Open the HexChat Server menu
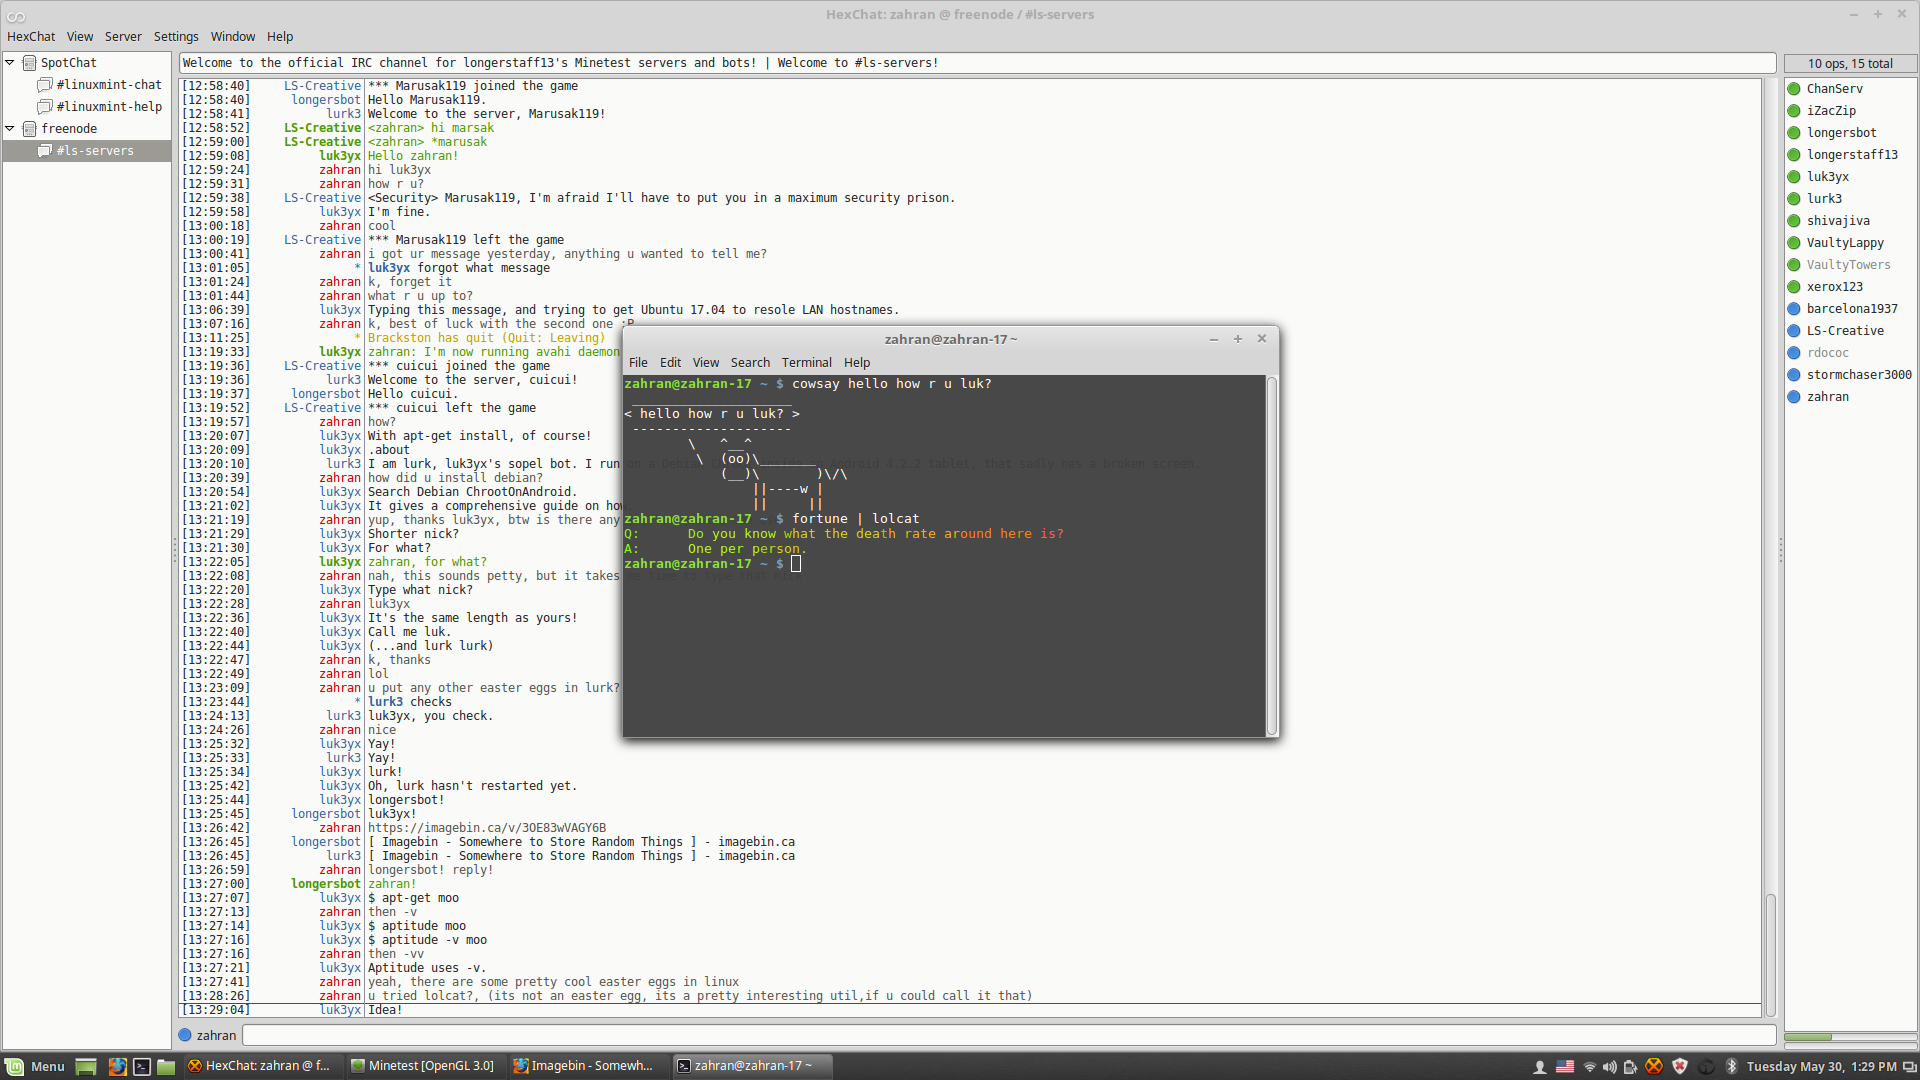Image resolution: width=1920 pixels, height=1080 pixels. tap(123, 37)
